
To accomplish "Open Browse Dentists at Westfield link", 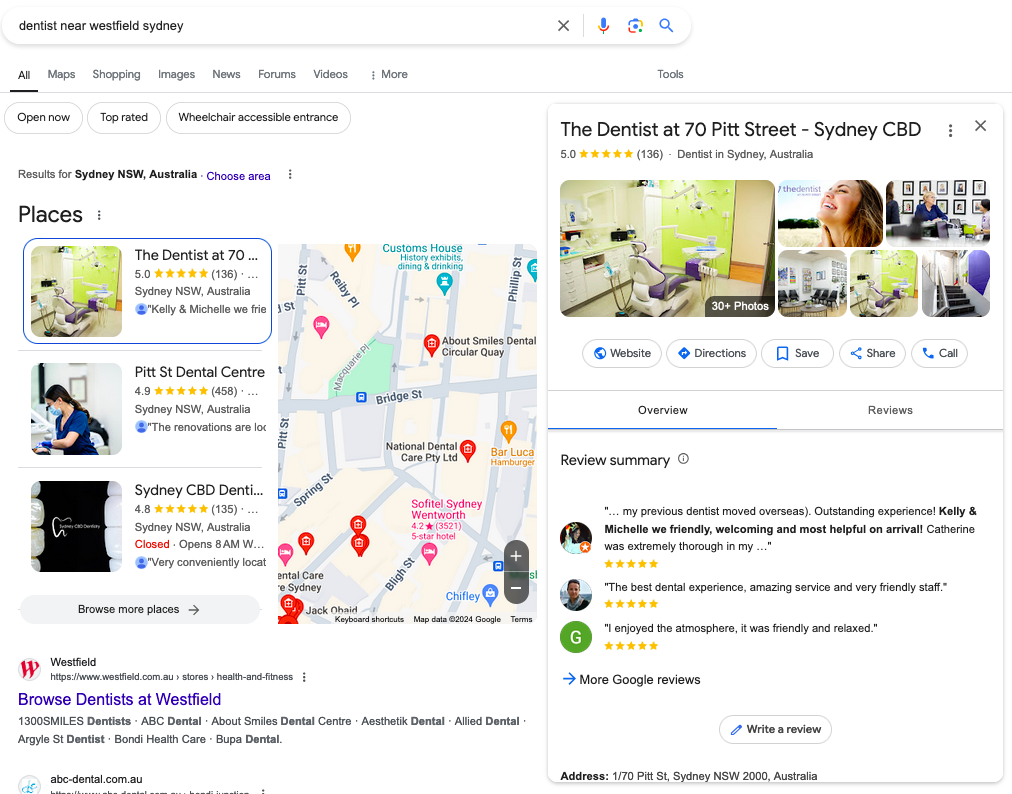I will (x=119, y=699).
